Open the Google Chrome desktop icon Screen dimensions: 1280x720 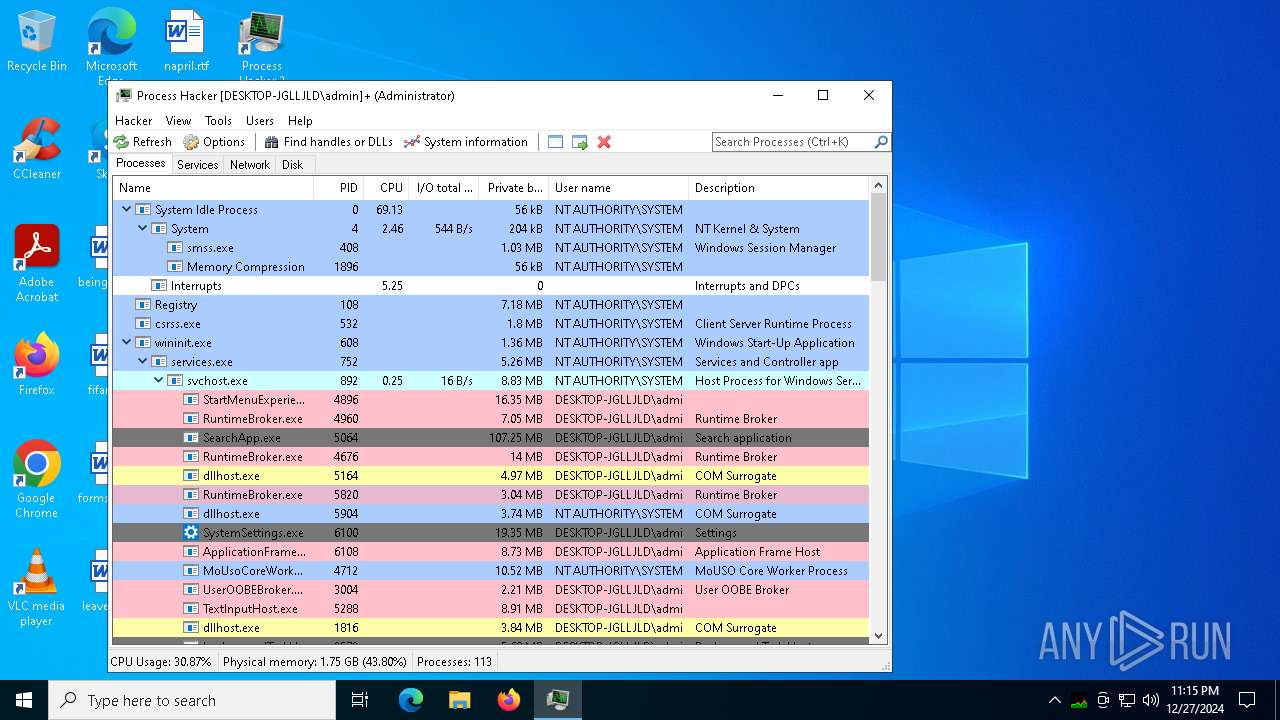pyautogui.click(x=37, y=479)
